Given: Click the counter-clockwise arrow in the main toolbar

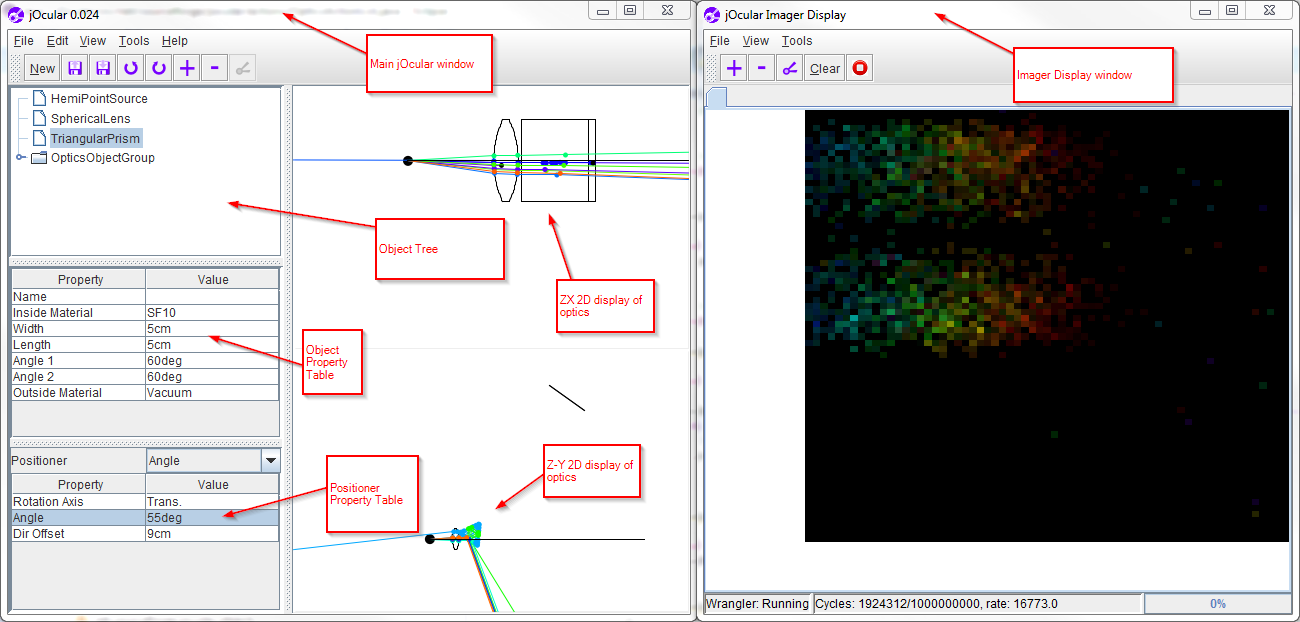Looking at the screenshot, I should click(130, 68).
